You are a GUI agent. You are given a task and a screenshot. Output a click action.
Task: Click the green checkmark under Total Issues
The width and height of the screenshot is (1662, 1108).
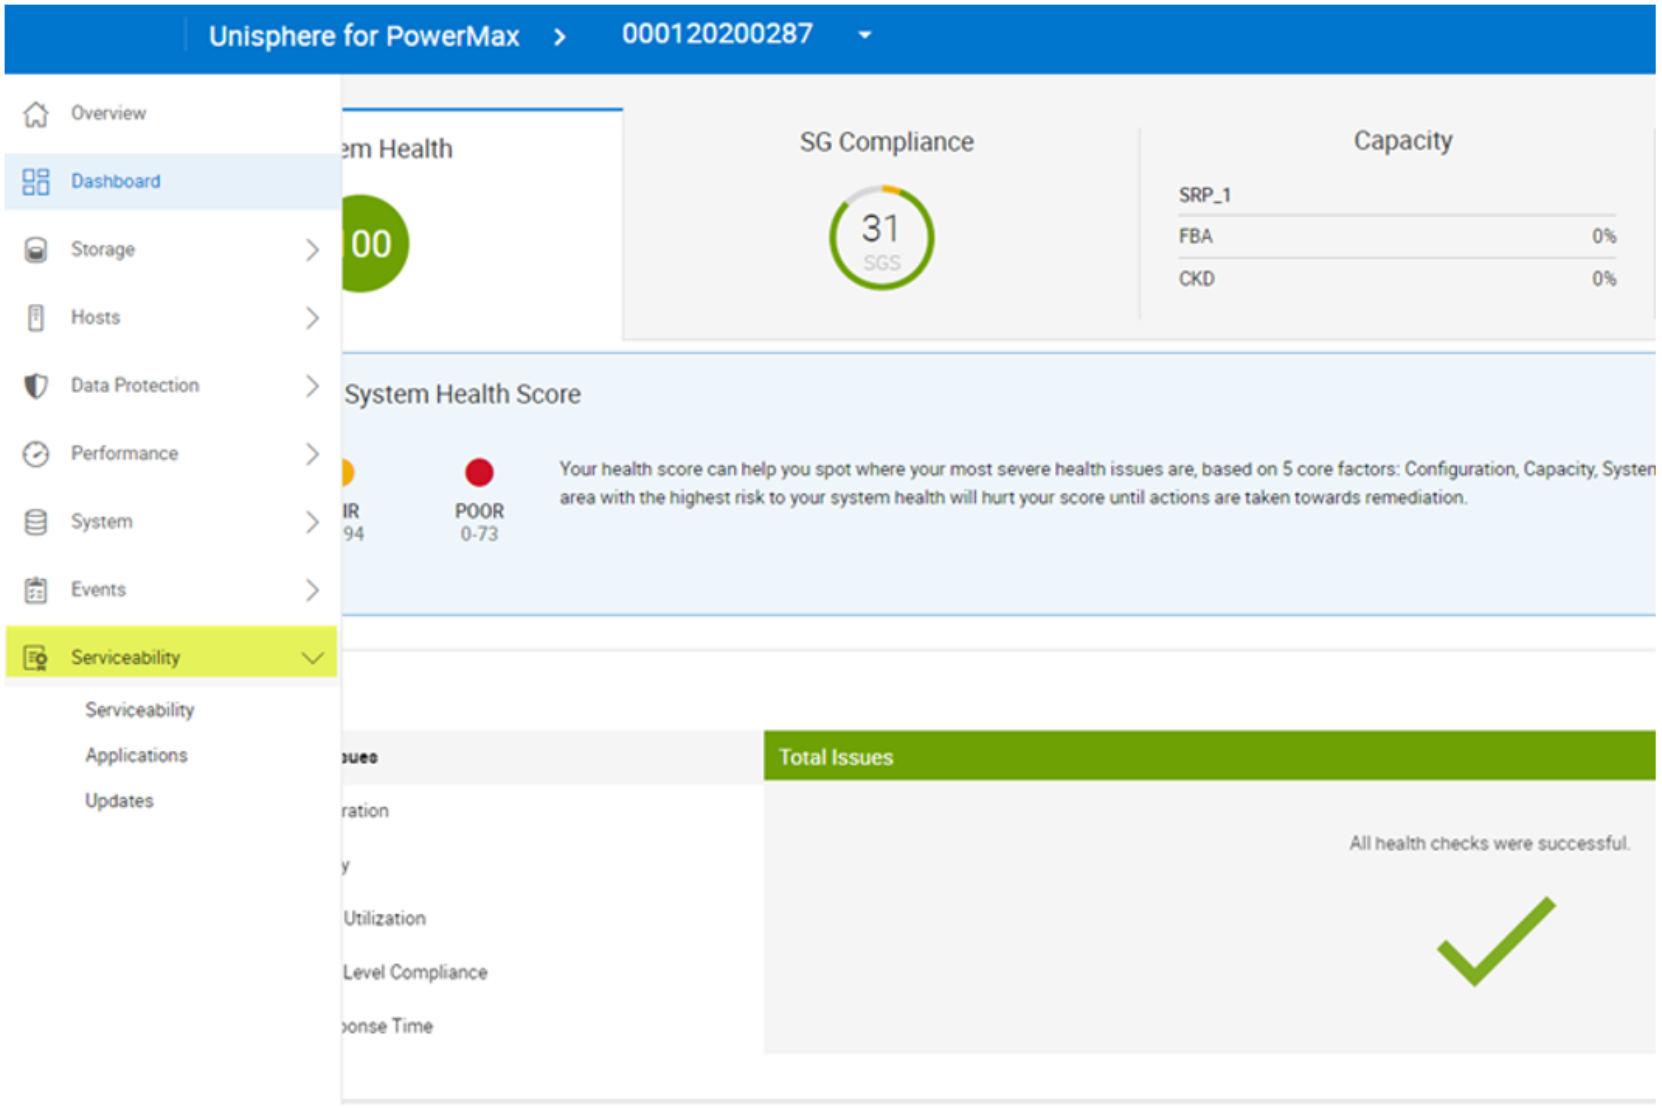1496,940
